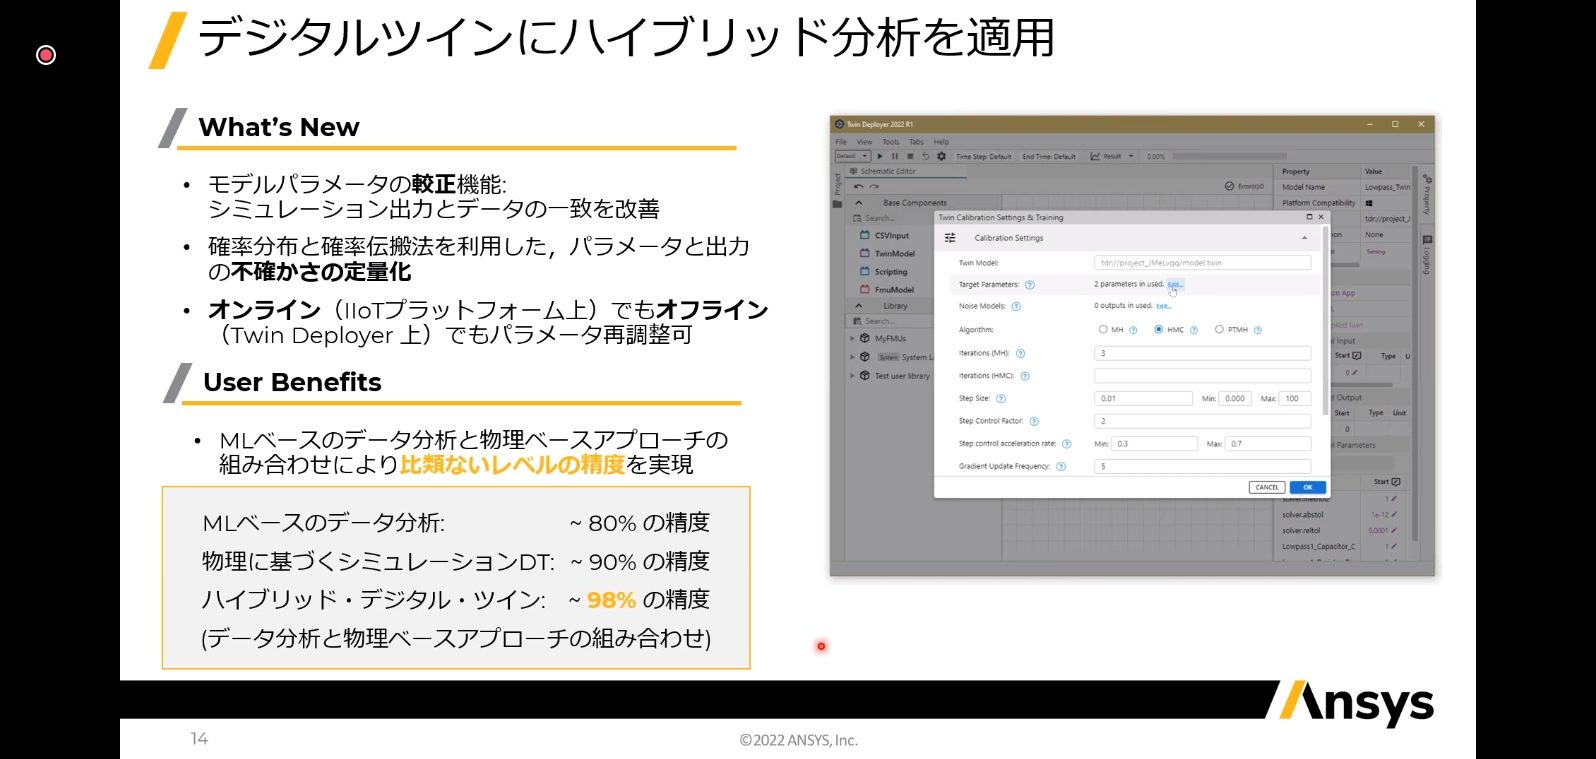The image size is (1596, 759).
Task: Click the Result chart icon
Action: [1095, 156]
